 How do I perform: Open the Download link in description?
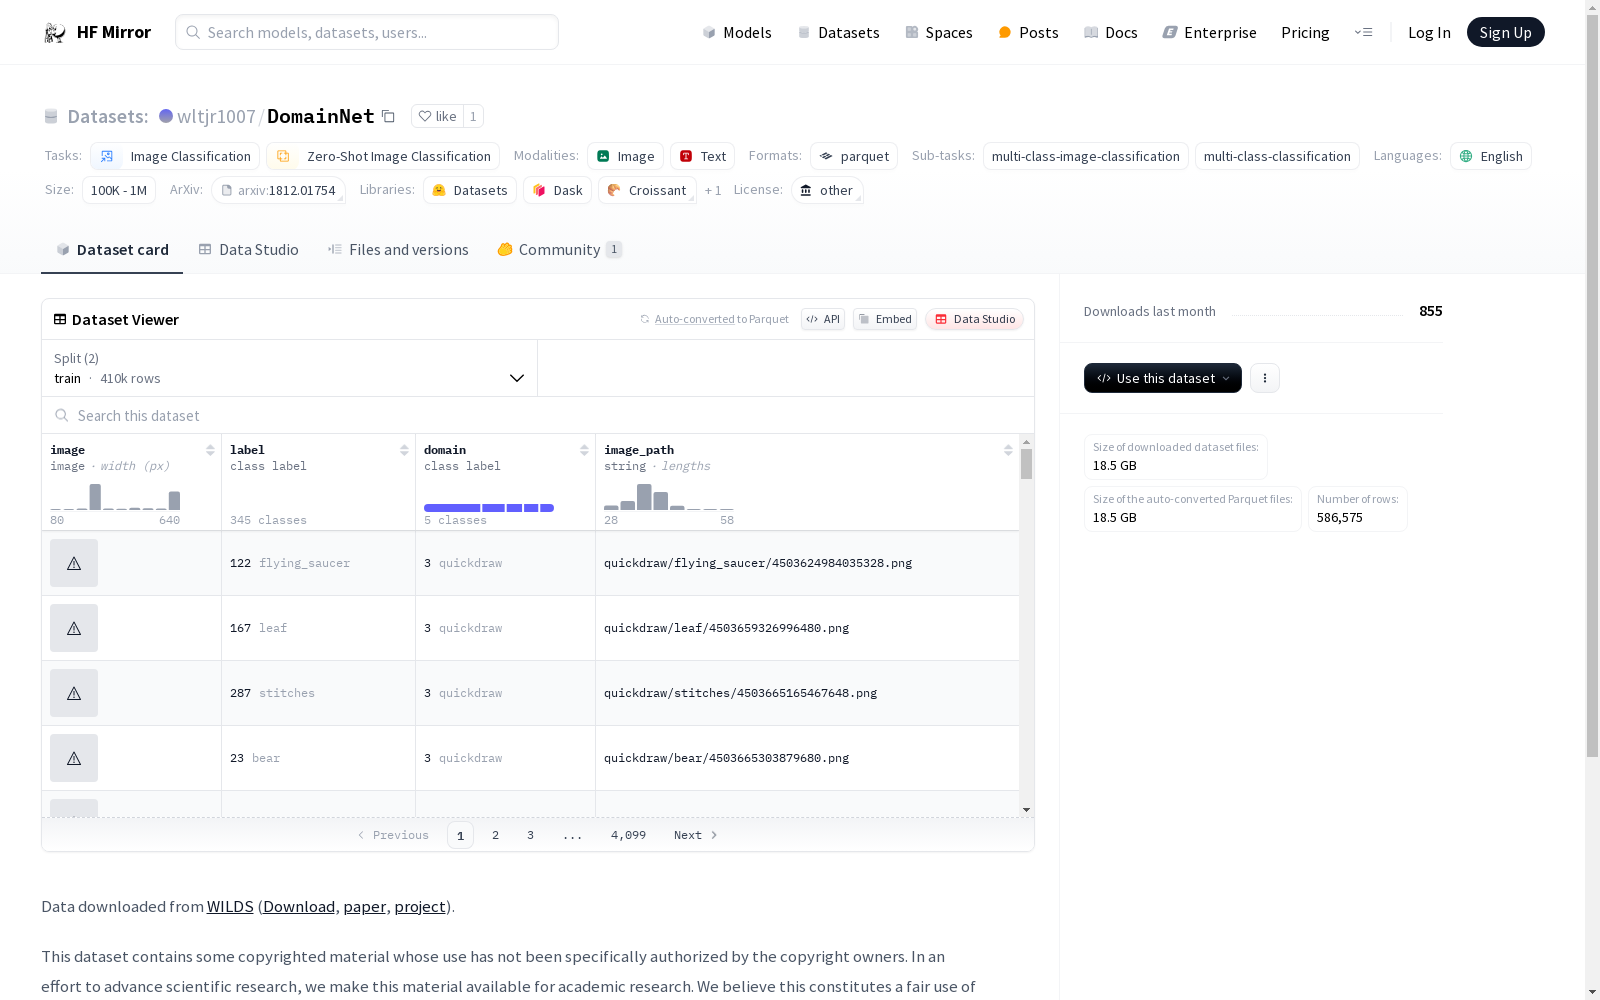click(x=299, y=906)
